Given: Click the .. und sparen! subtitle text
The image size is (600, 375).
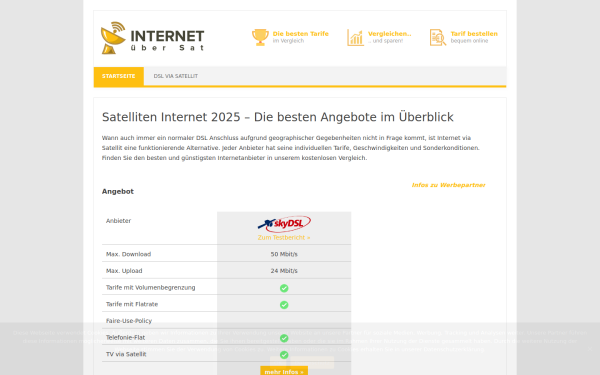Looking at the screenshot, I should [385, 41].
